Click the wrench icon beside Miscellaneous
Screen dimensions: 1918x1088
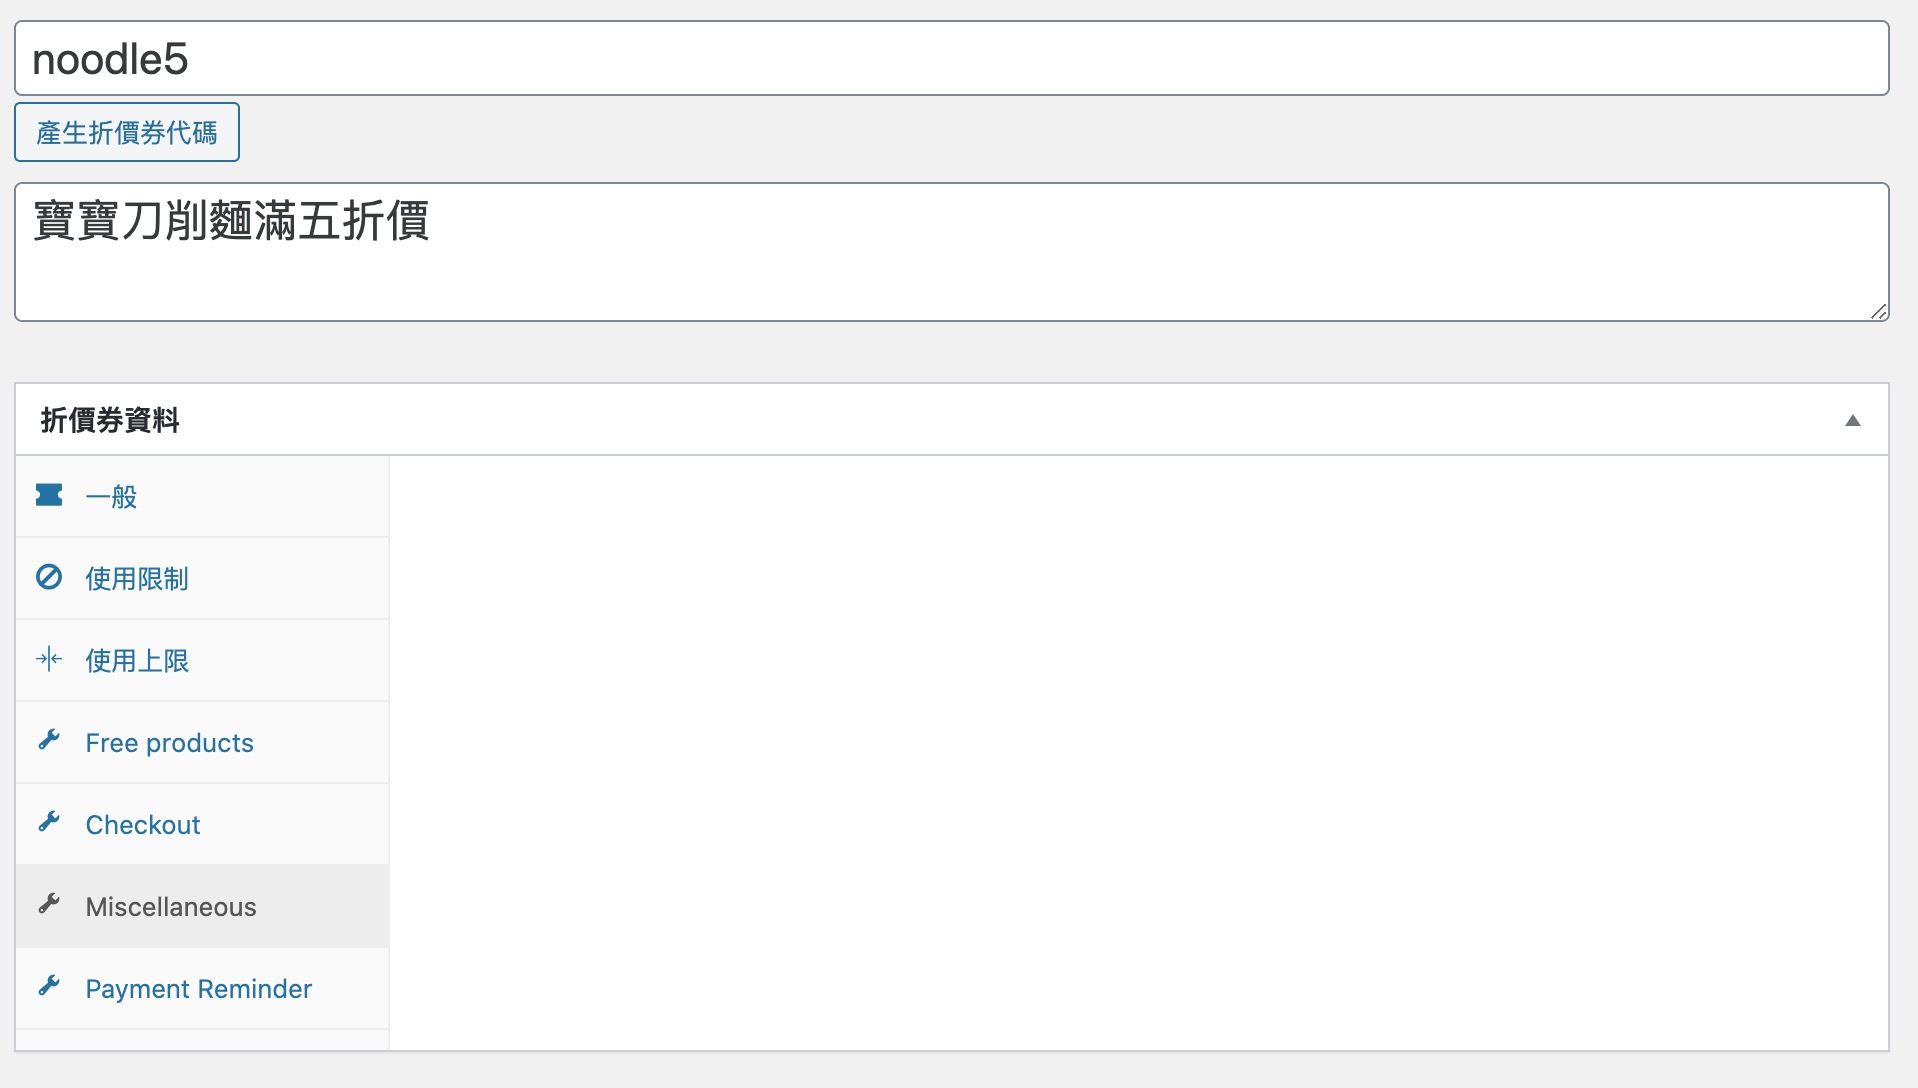tap(49, 904)
